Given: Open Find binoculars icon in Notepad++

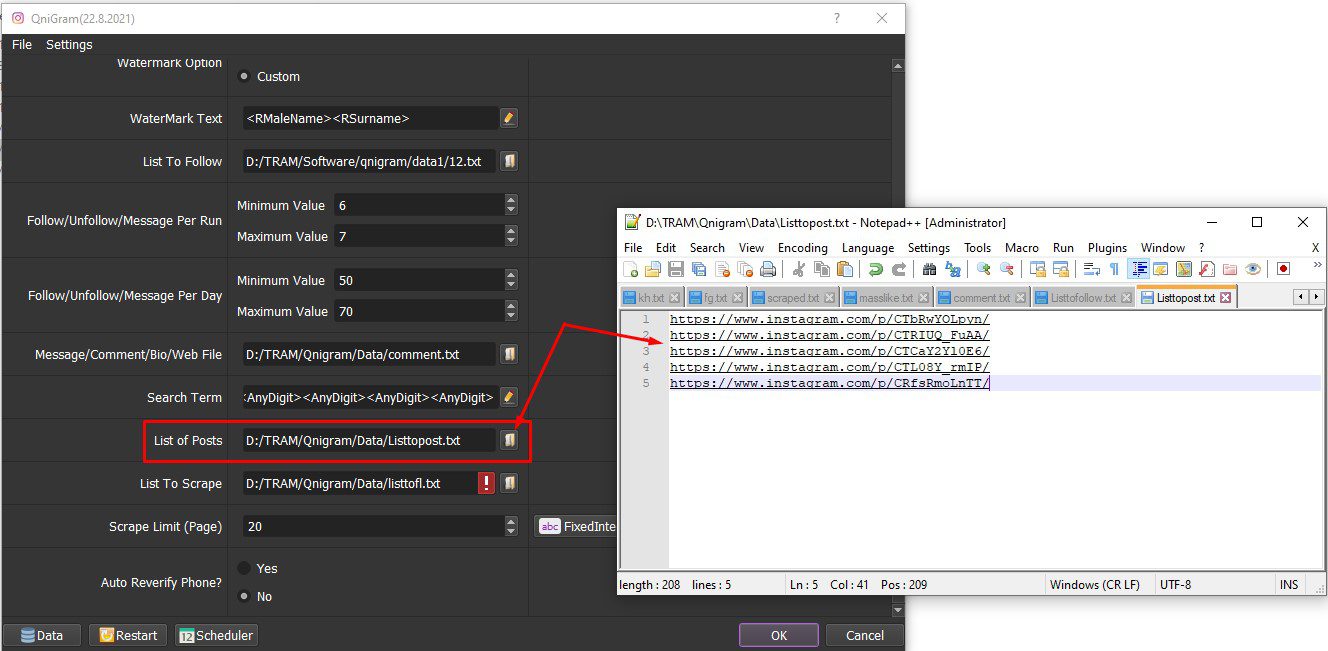Looking at the screenshot, I should coord(930,269).
